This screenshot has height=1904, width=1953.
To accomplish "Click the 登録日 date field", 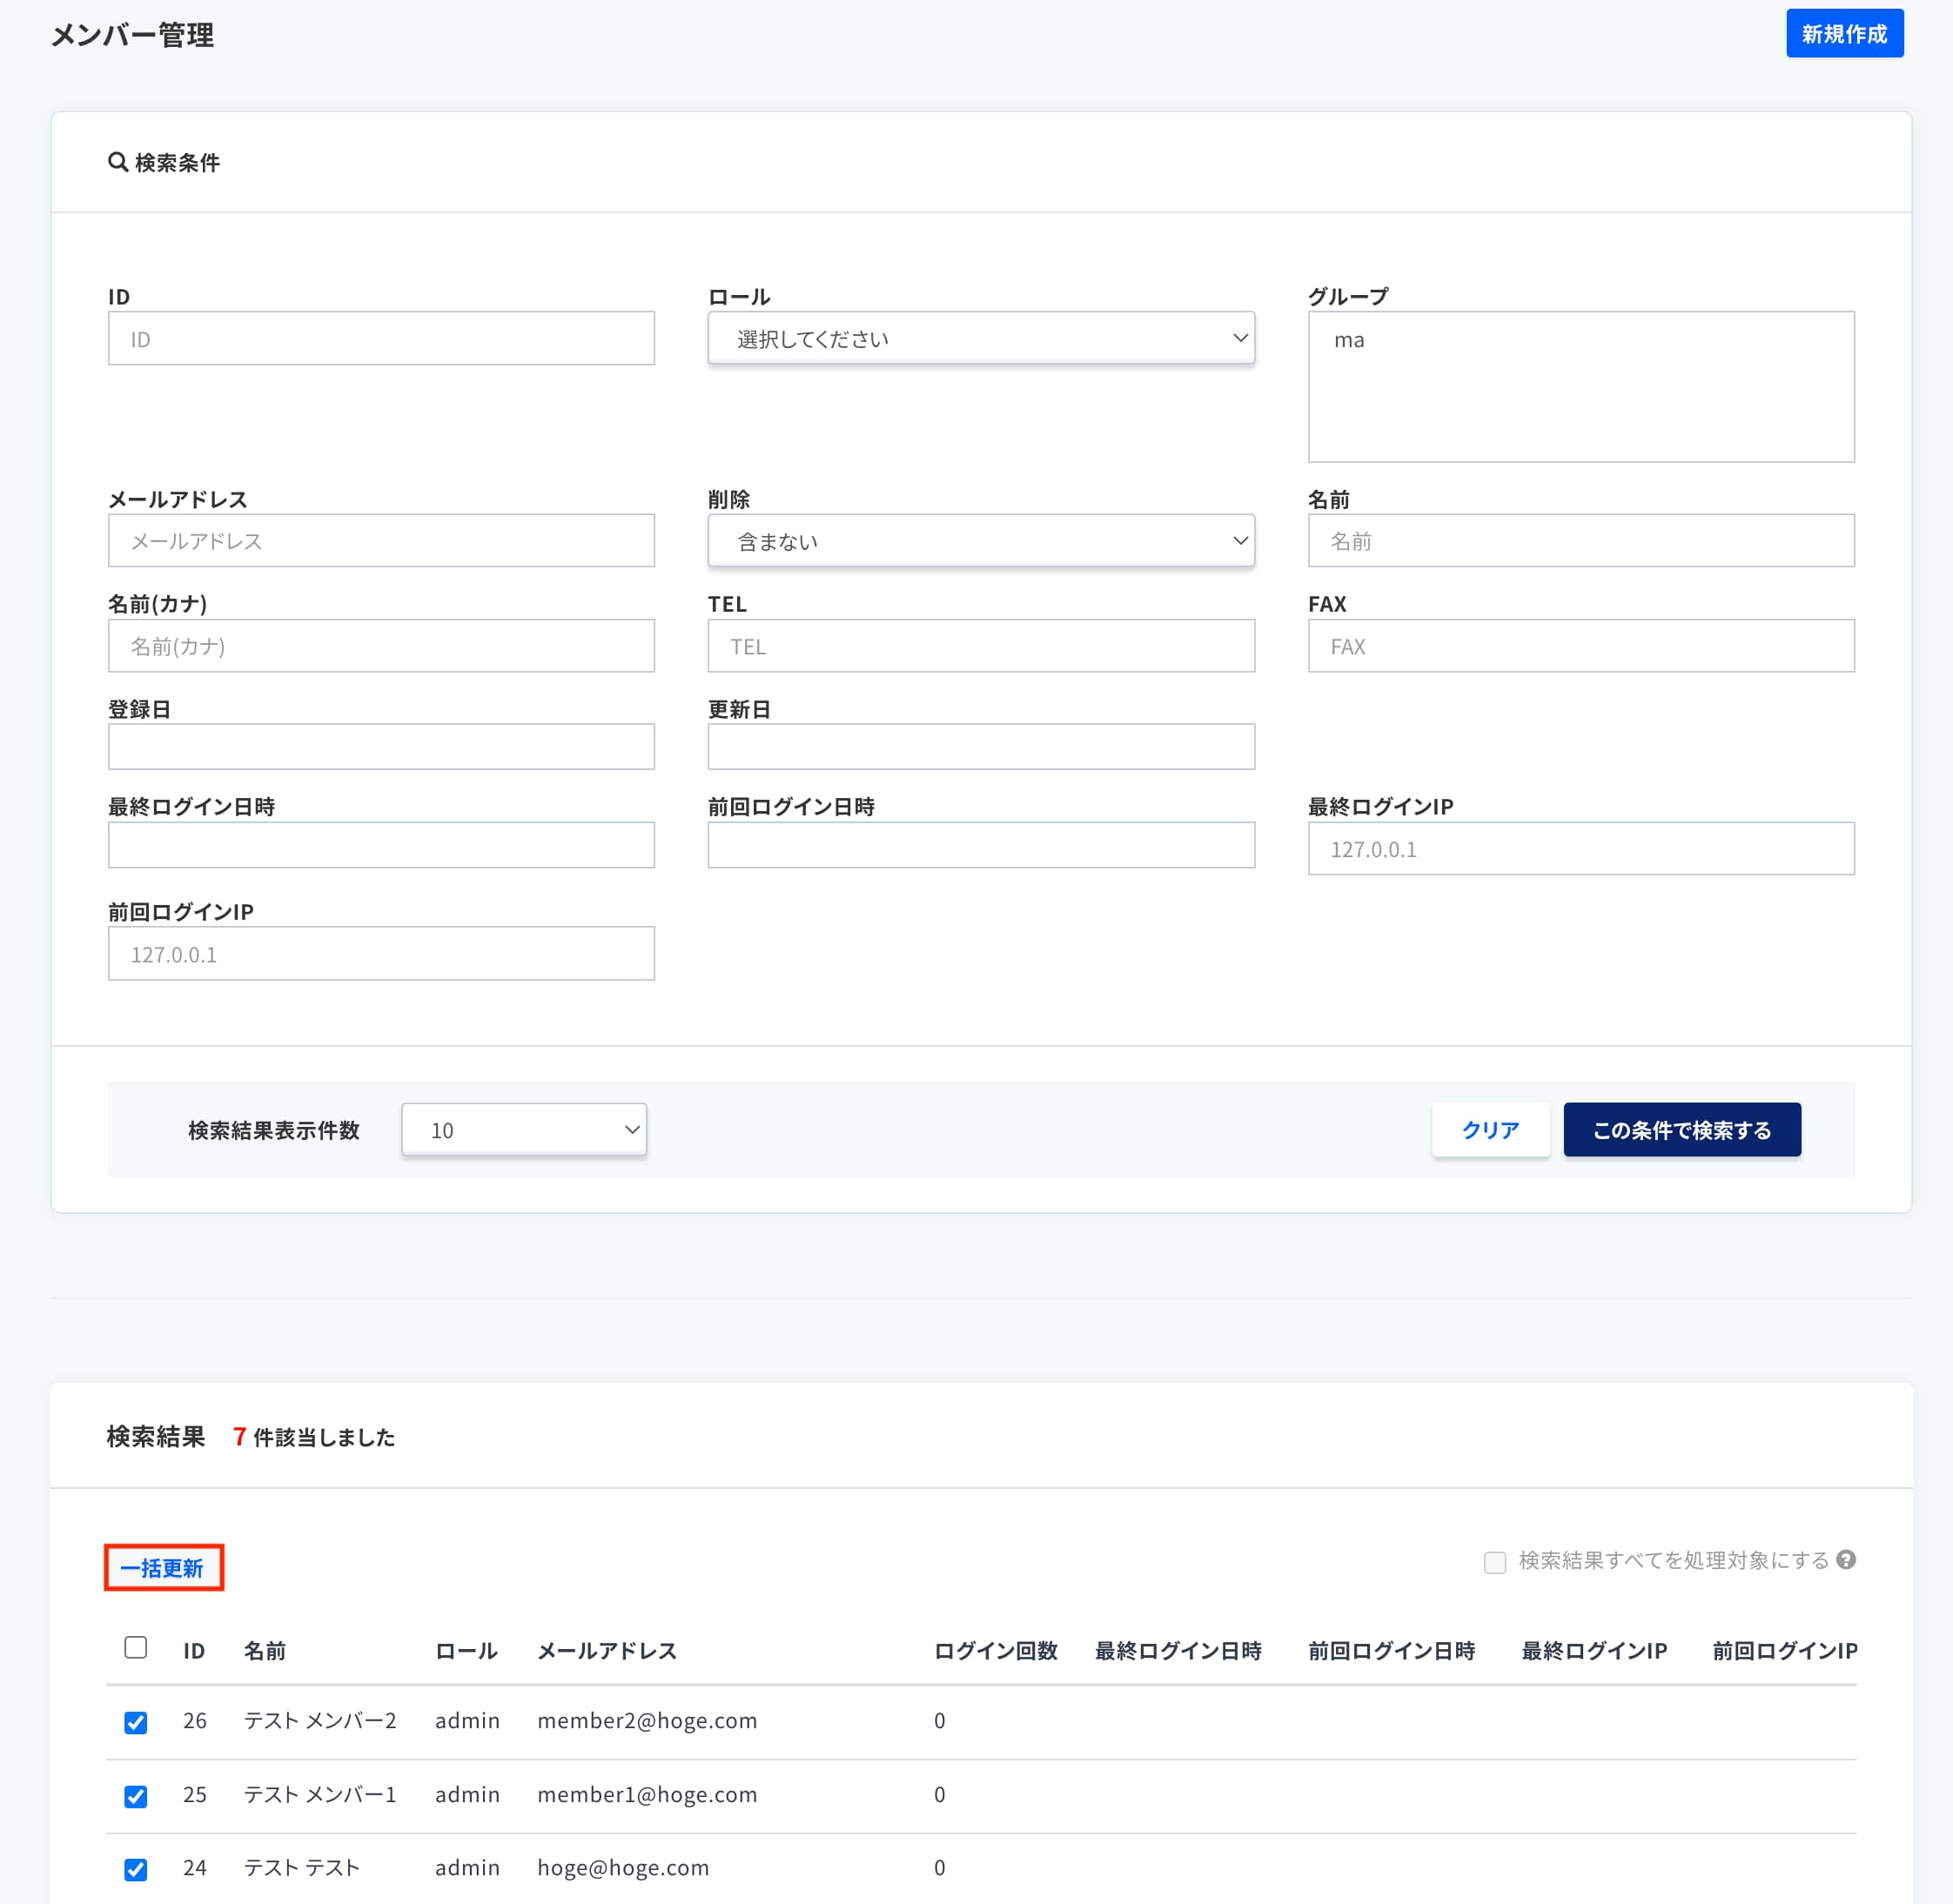I will coord(380,745).
